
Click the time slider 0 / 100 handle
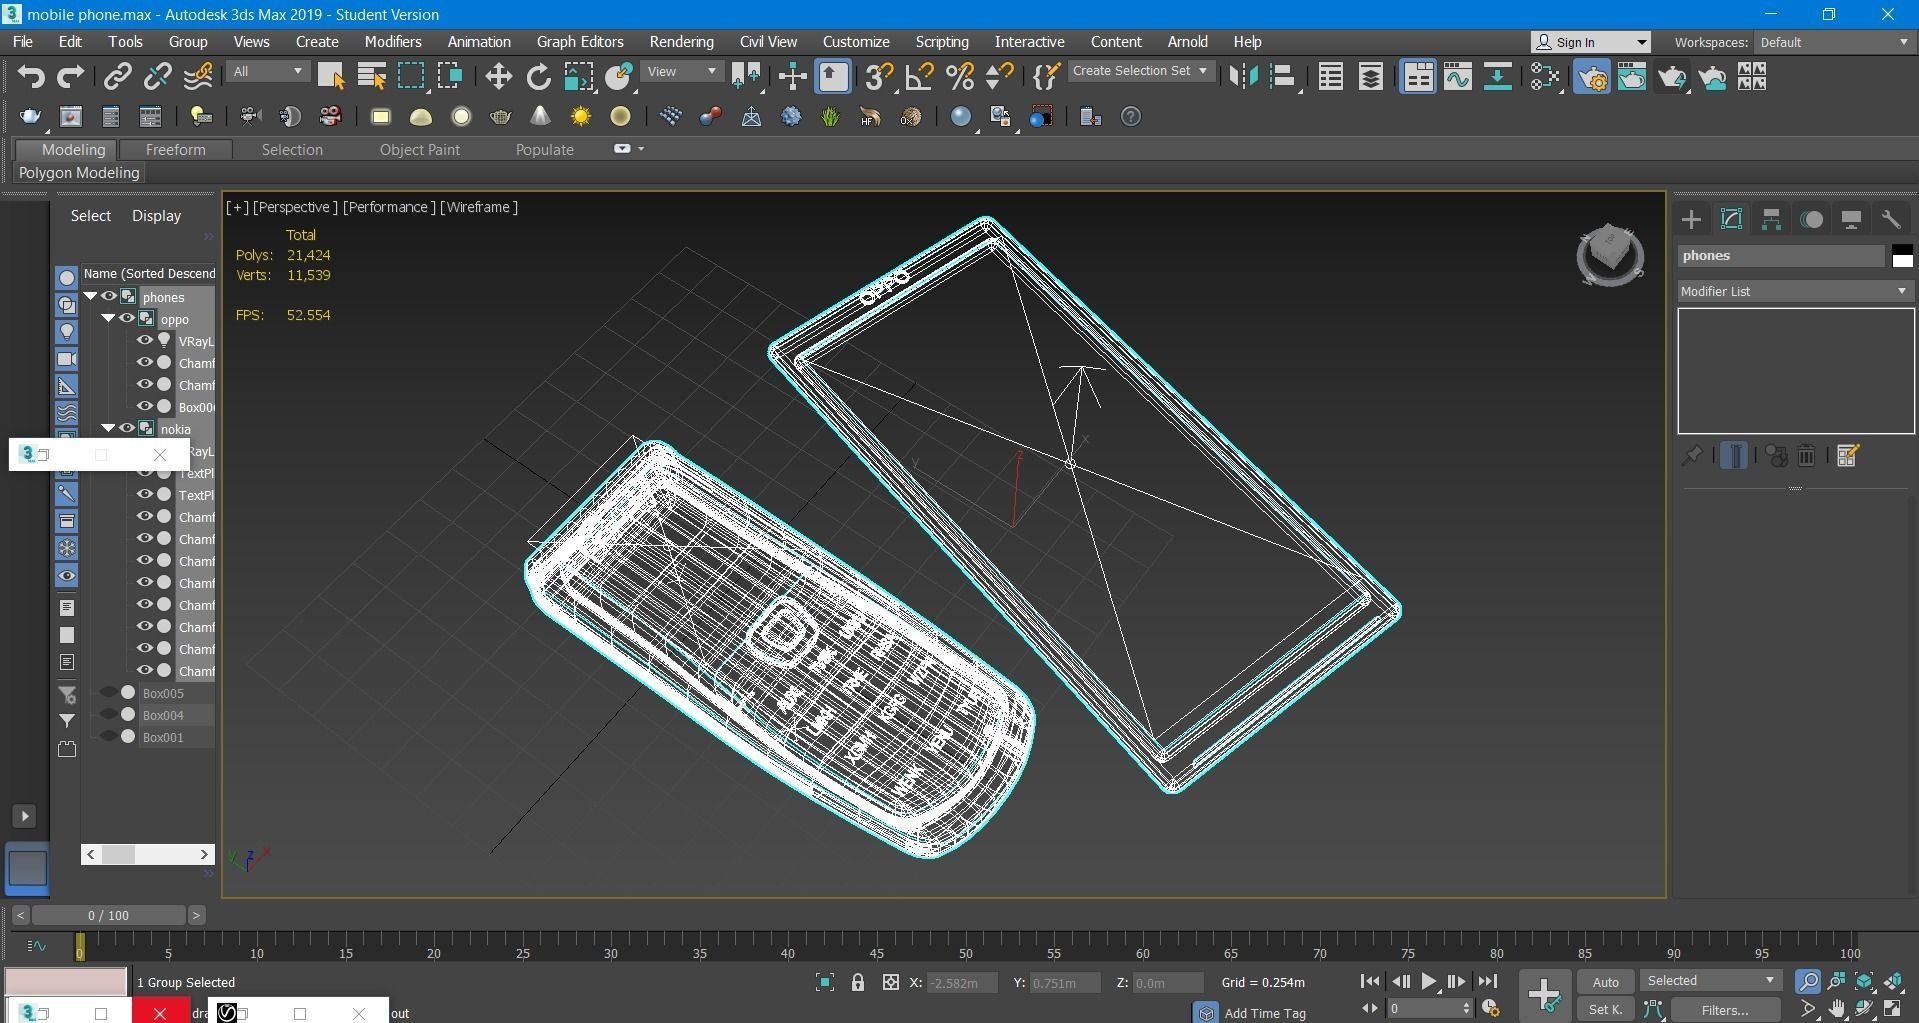click(x=108, y=915)
